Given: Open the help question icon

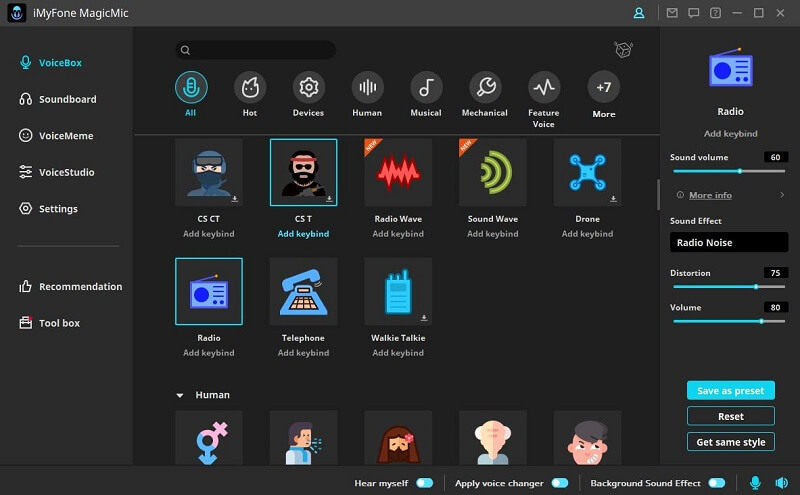Looking at the screenshot, I should tap(715, 13).
